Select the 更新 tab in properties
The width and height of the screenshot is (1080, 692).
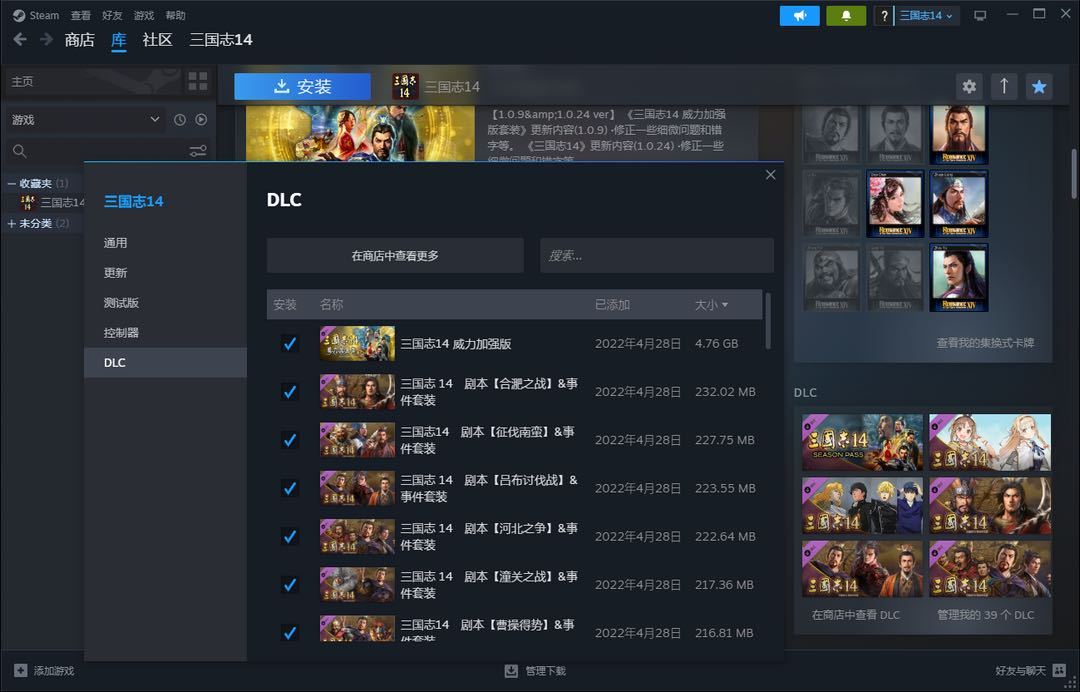pos(116,273)
